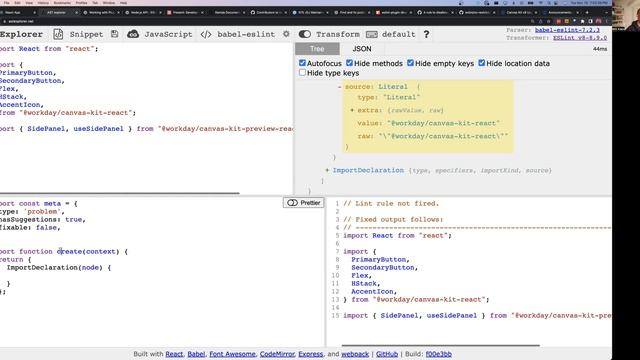Open the React footer link
The image size is (640, 360).
[x=174, y=354]
